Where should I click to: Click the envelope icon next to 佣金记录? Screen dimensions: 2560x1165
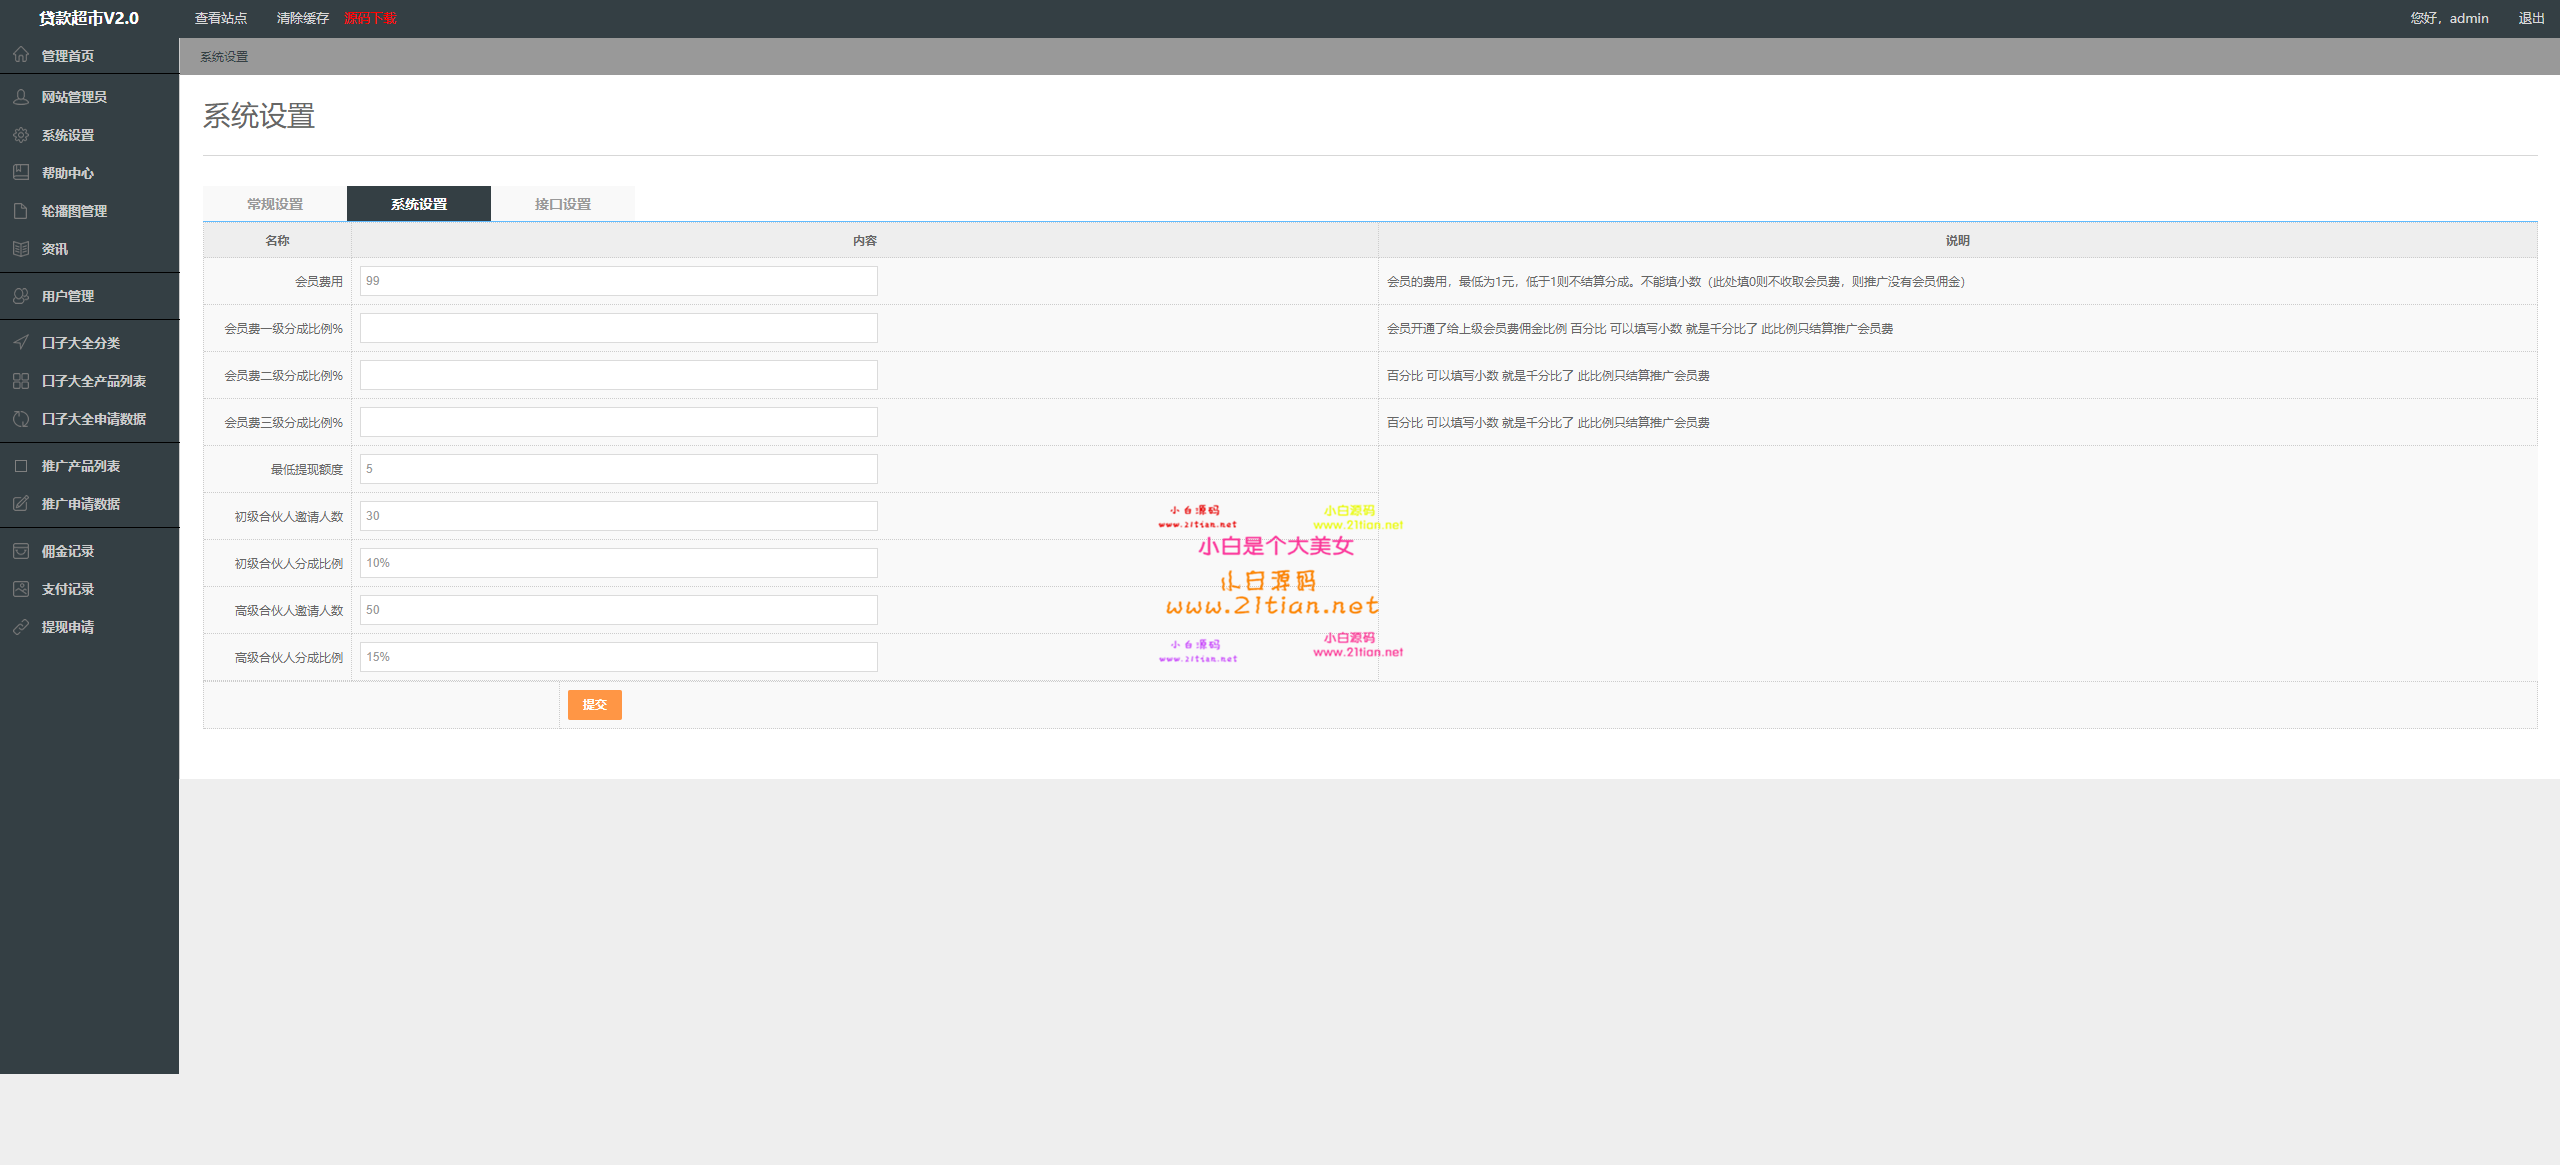[x=21, y=551]
